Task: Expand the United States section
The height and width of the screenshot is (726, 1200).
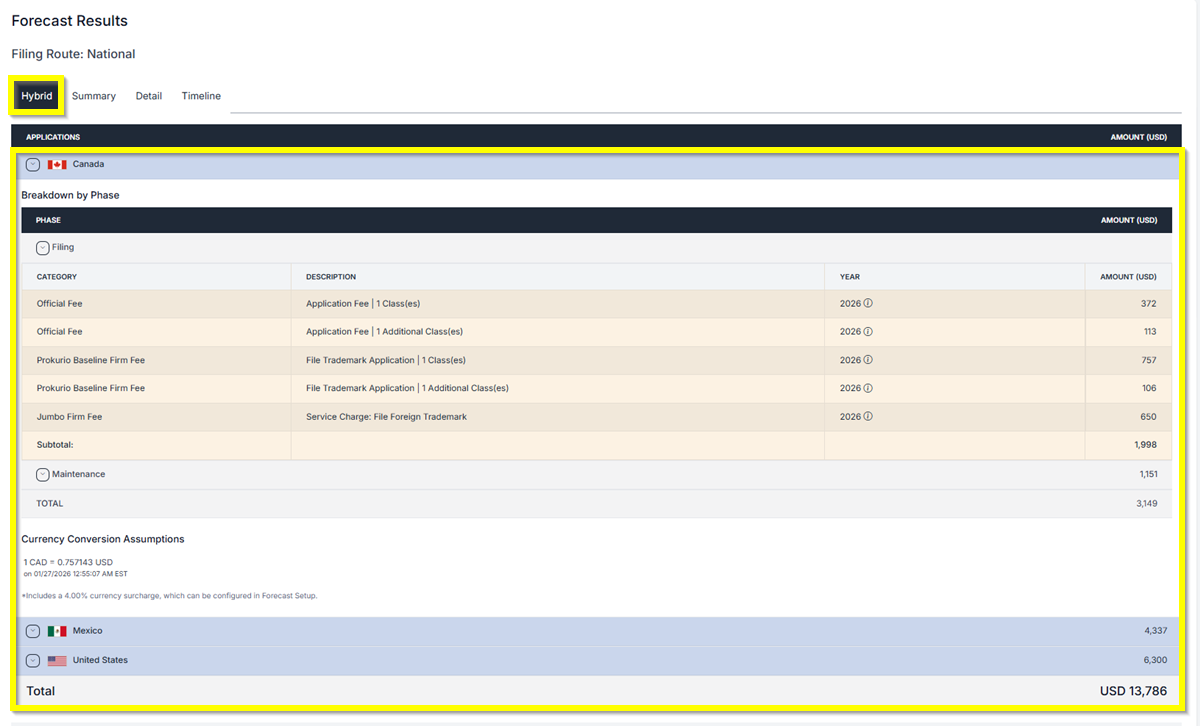Action: (x=32, y=660)
